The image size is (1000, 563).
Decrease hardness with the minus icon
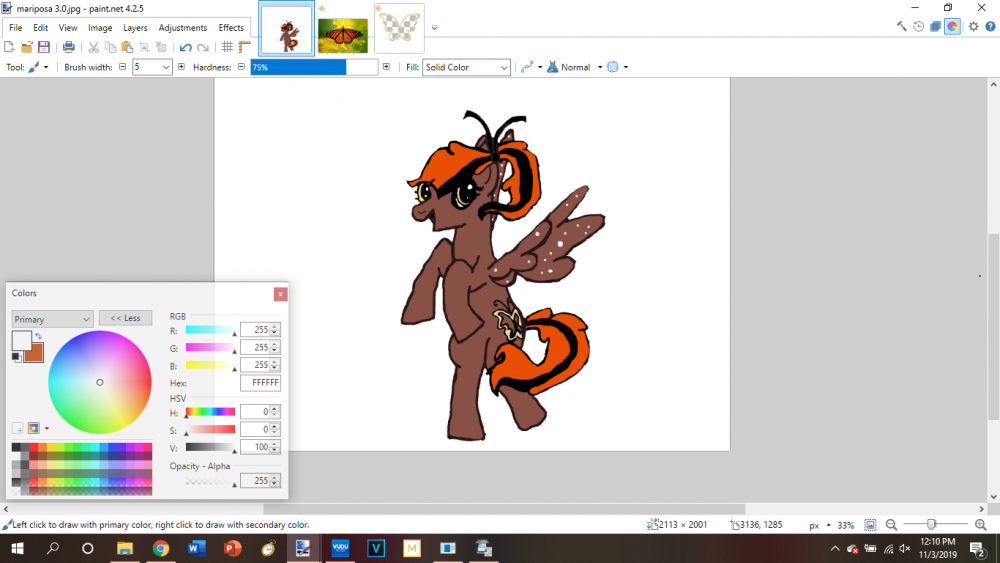pos(241,66)
